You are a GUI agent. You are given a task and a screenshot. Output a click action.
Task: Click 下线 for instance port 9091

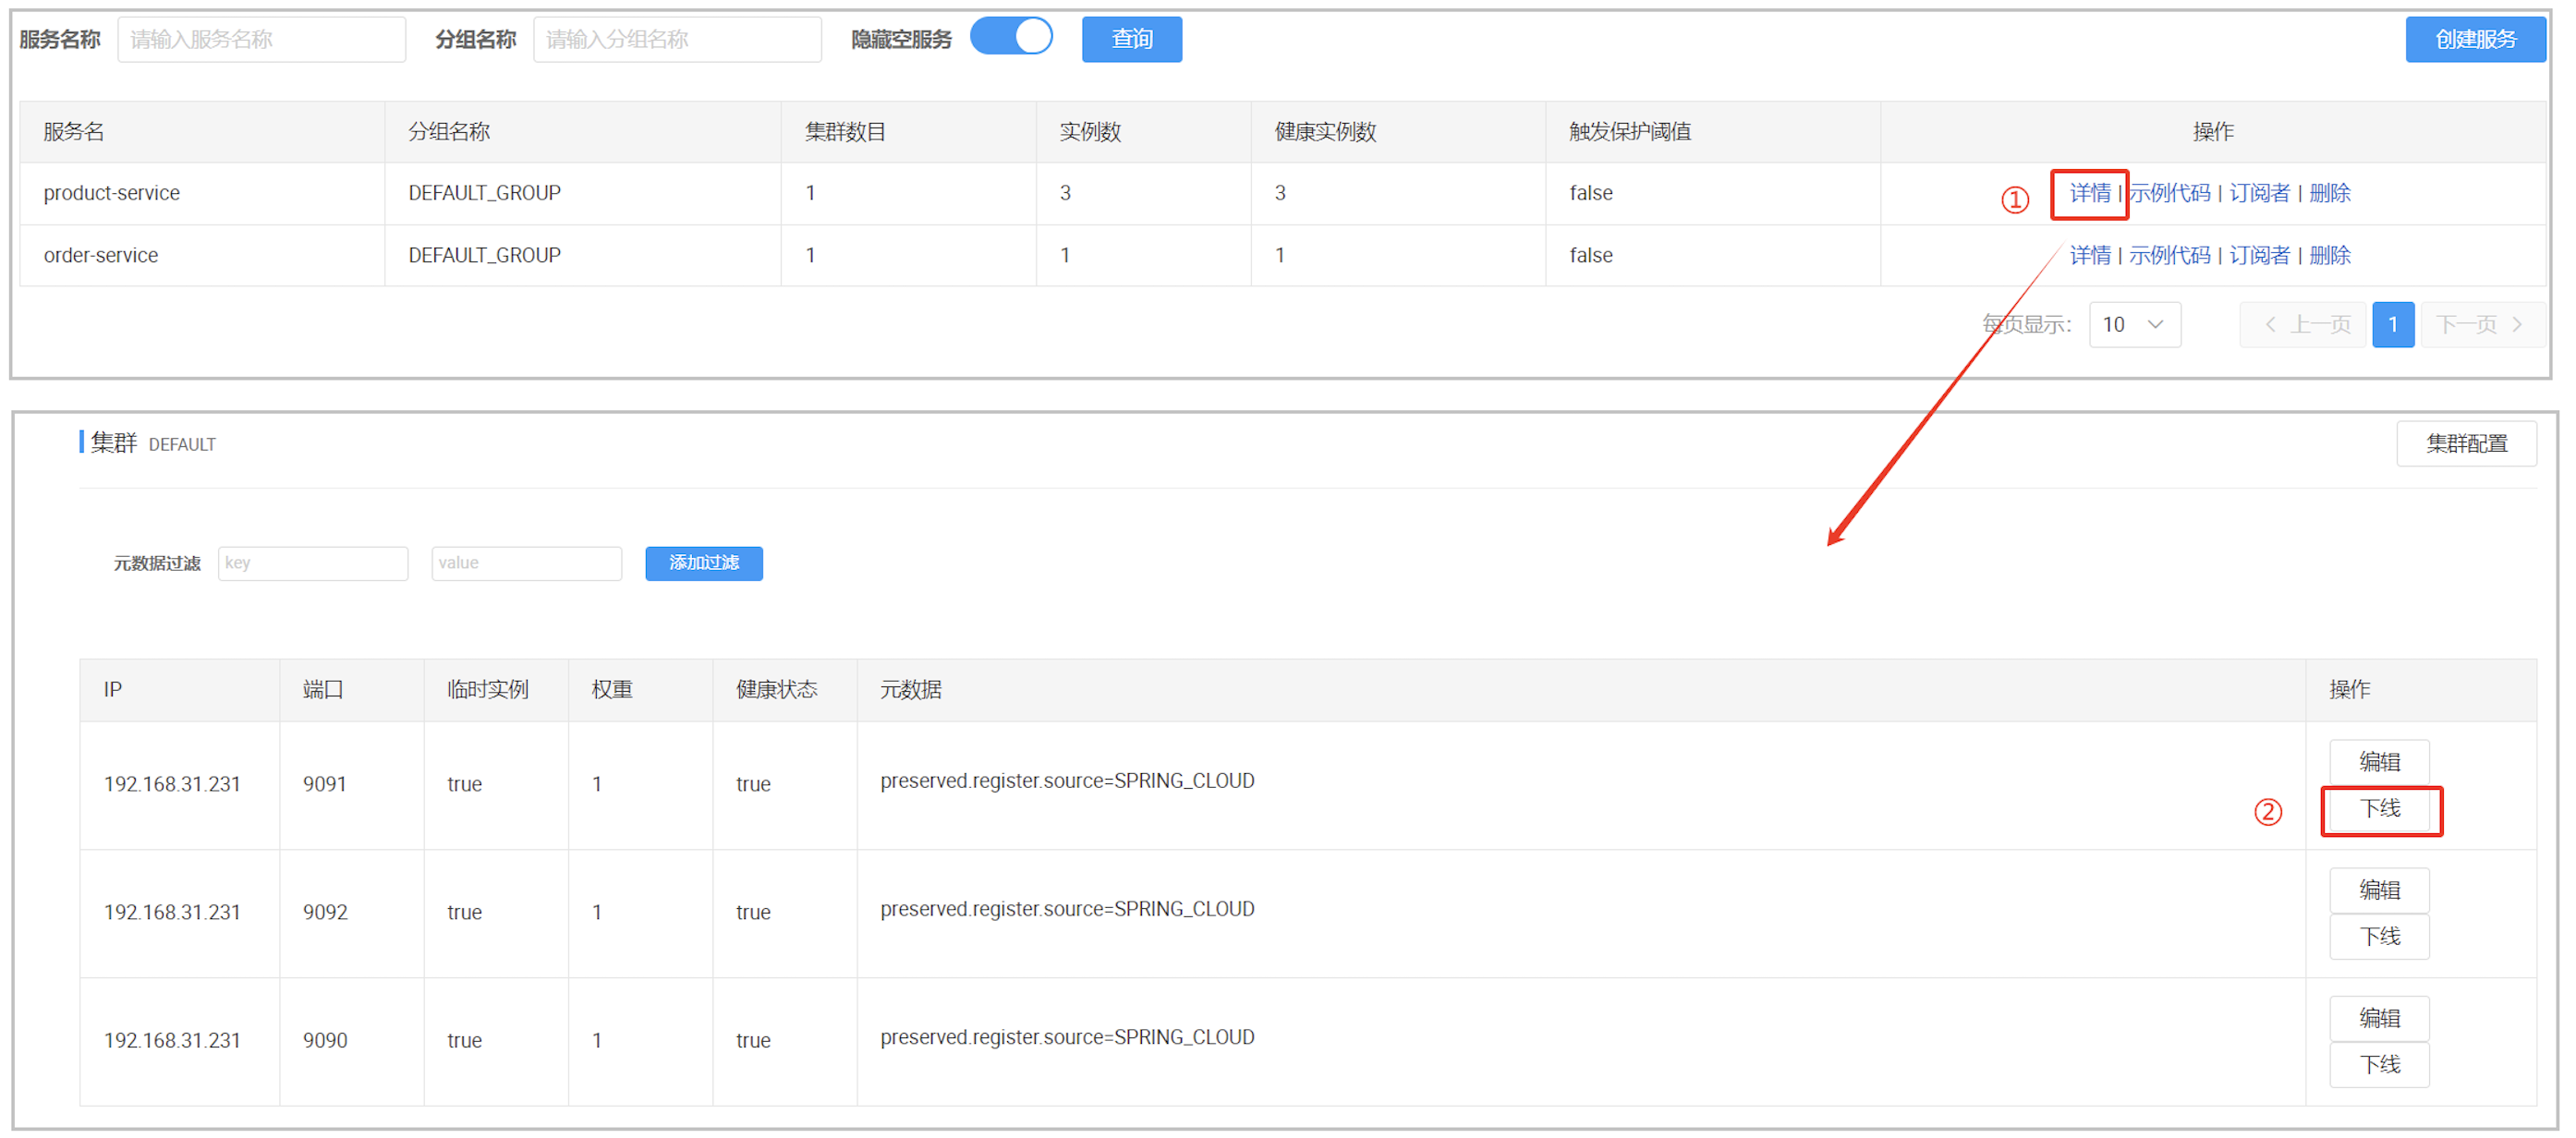click(x=2379, y=809)
